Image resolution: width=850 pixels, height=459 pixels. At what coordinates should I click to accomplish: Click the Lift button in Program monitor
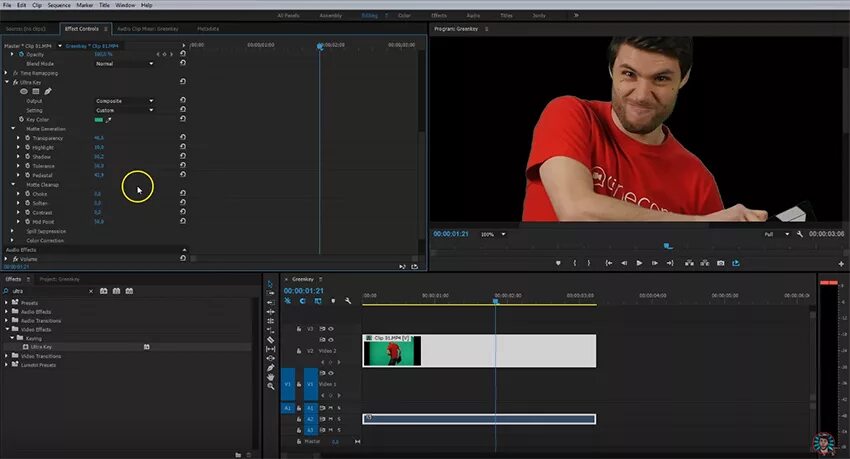[689, 263]
